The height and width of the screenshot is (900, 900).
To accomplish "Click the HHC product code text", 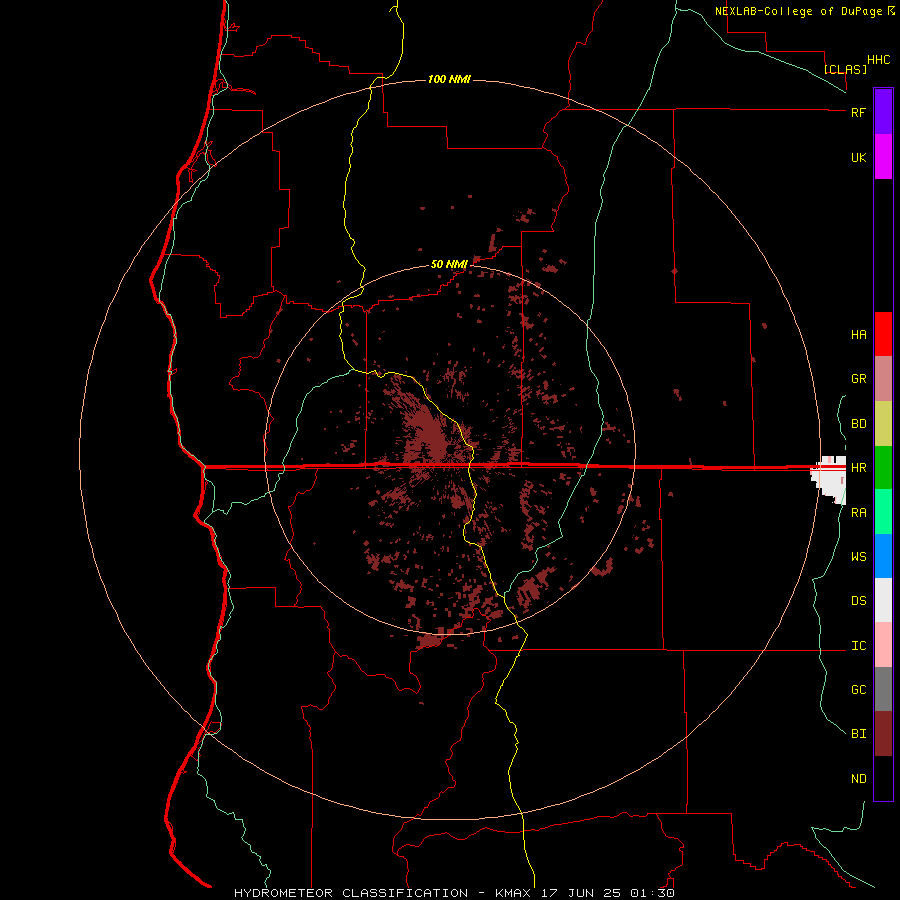I will [x=879, y=60].
